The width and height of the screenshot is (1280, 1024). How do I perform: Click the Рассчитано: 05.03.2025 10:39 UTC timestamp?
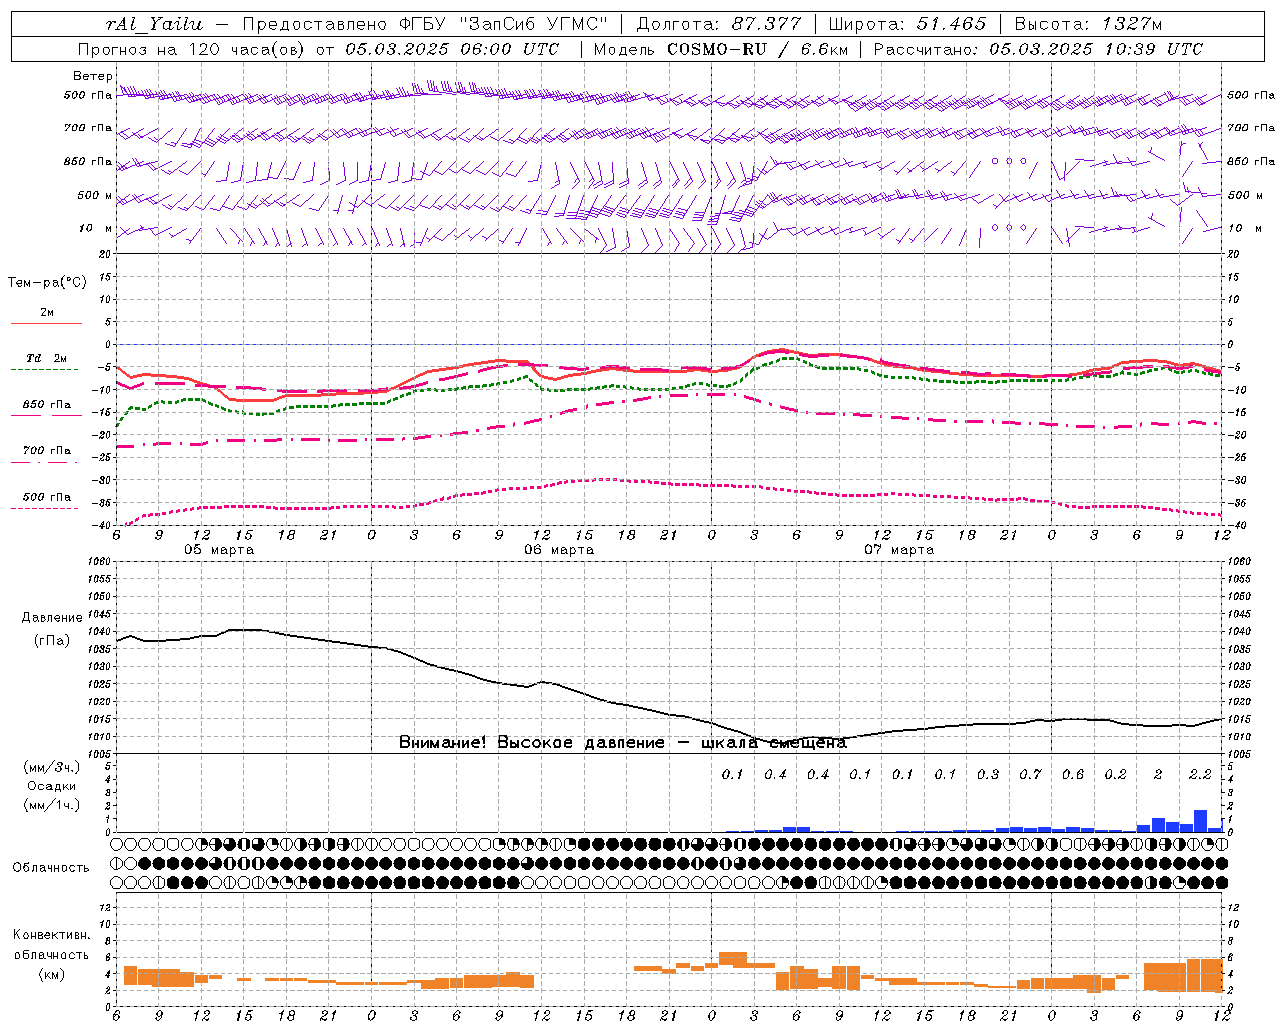click(x=1038, y=49)
